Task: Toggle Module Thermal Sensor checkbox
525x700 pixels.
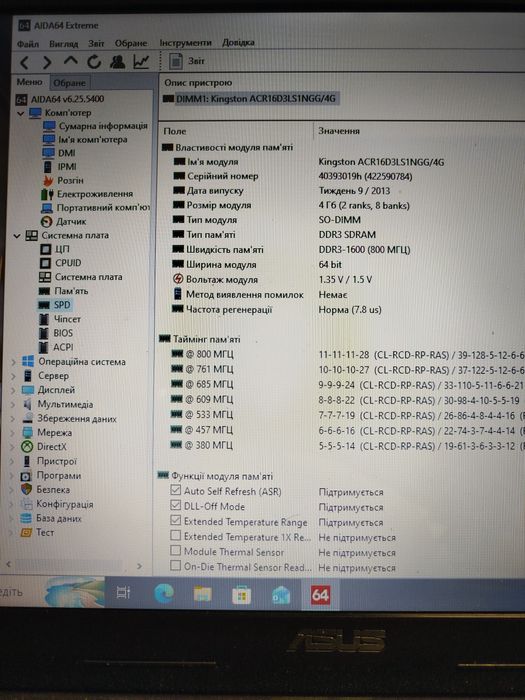Action: click(176, 551)
